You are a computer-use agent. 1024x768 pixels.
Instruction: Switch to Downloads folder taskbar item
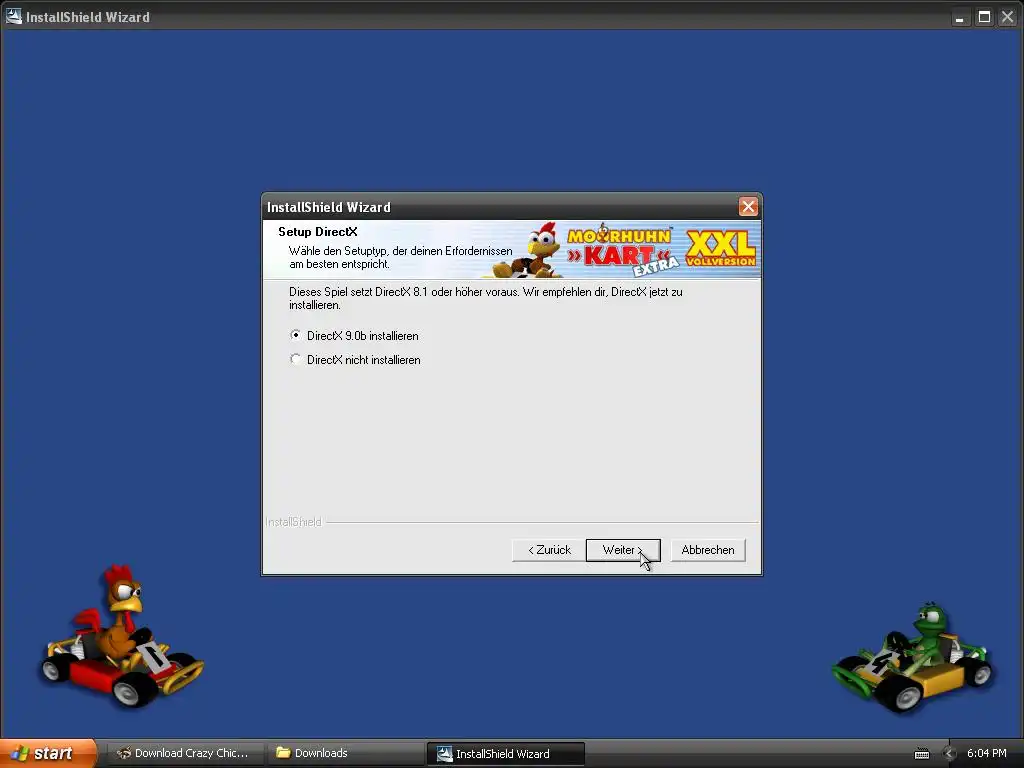pyautogui.click(x=345, y=753)
